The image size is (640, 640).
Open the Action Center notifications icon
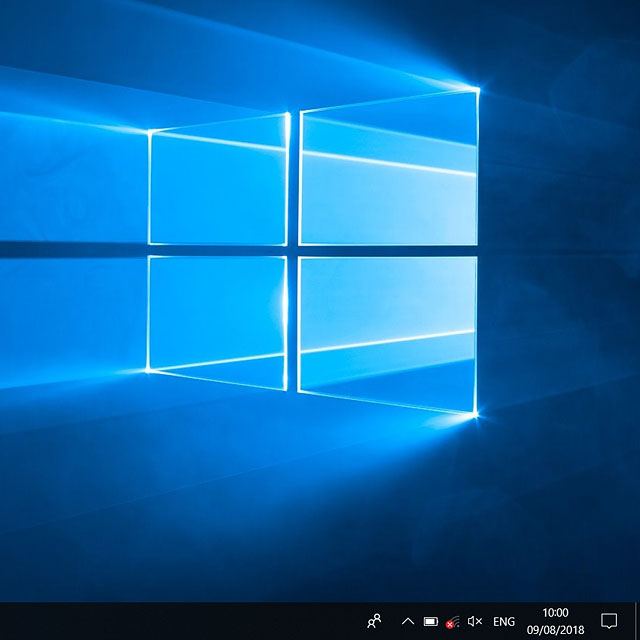(x=609, y=621)
